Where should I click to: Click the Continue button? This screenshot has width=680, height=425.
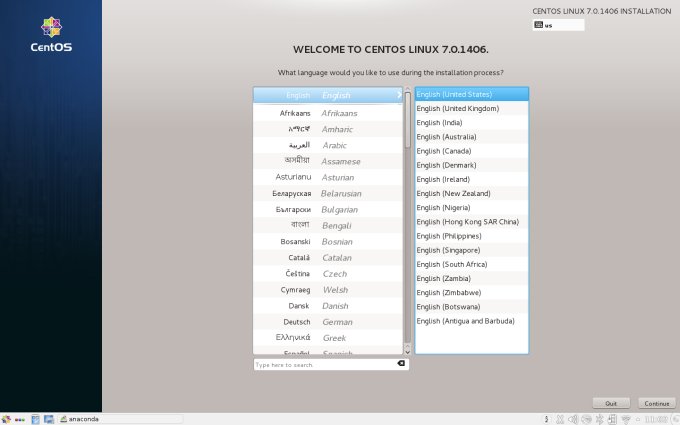coord(657,403)
